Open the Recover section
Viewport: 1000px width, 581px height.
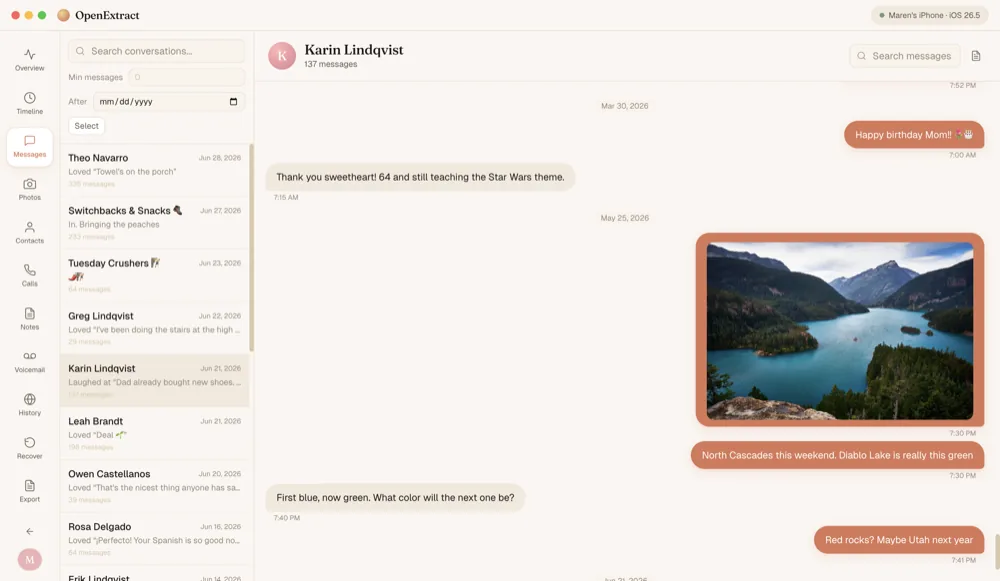pyautogui.click(x=29, y=448)
